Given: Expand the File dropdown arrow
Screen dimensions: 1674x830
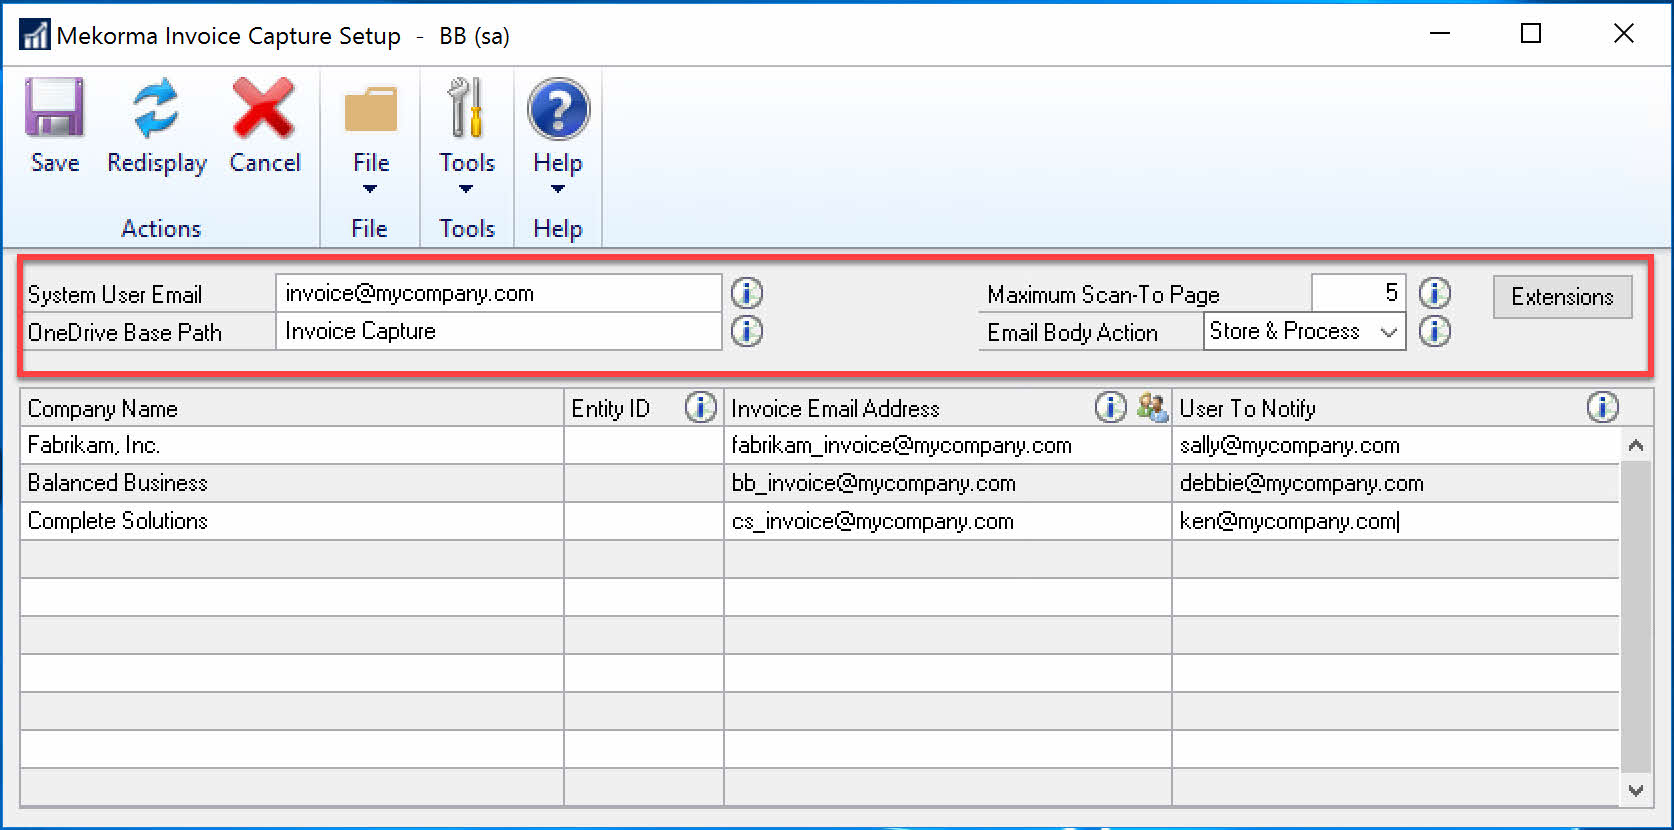Looking at the screenshot, I should tap(370, 189).
